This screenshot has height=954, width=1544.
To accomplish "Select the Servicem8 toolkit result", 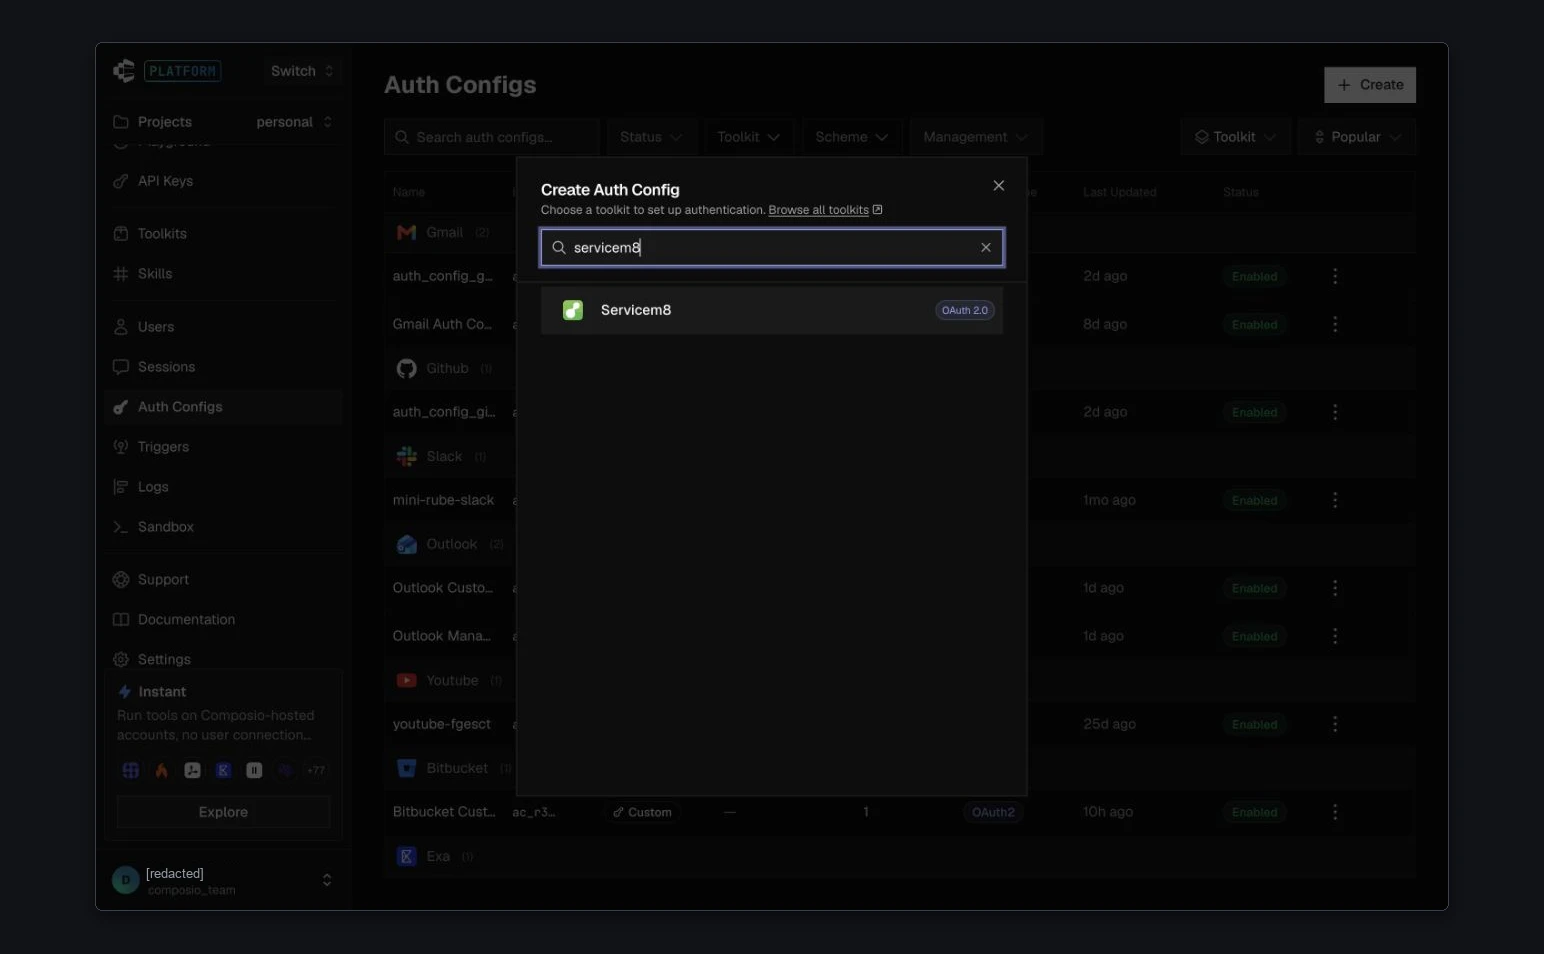I will [x=771, y=310].
